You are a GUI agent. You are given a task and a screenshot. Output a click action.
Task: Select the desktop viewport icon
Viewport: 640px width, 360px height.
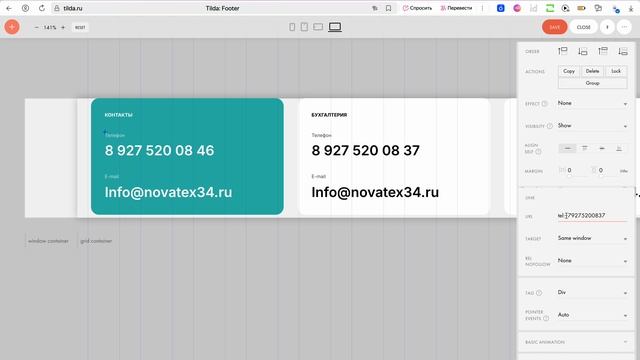(x=335, y=27)
